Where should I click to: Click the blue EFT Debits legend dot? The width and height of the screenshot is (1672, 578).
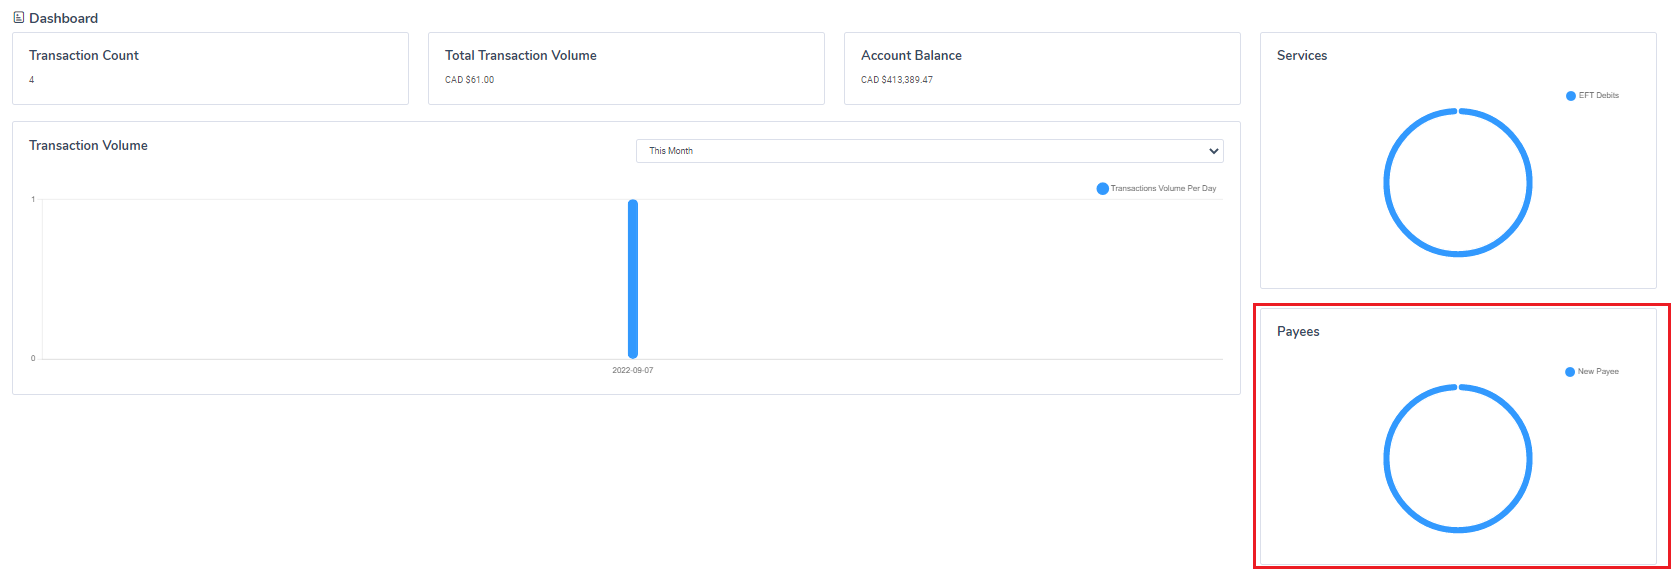click(x=1571, y=96)
